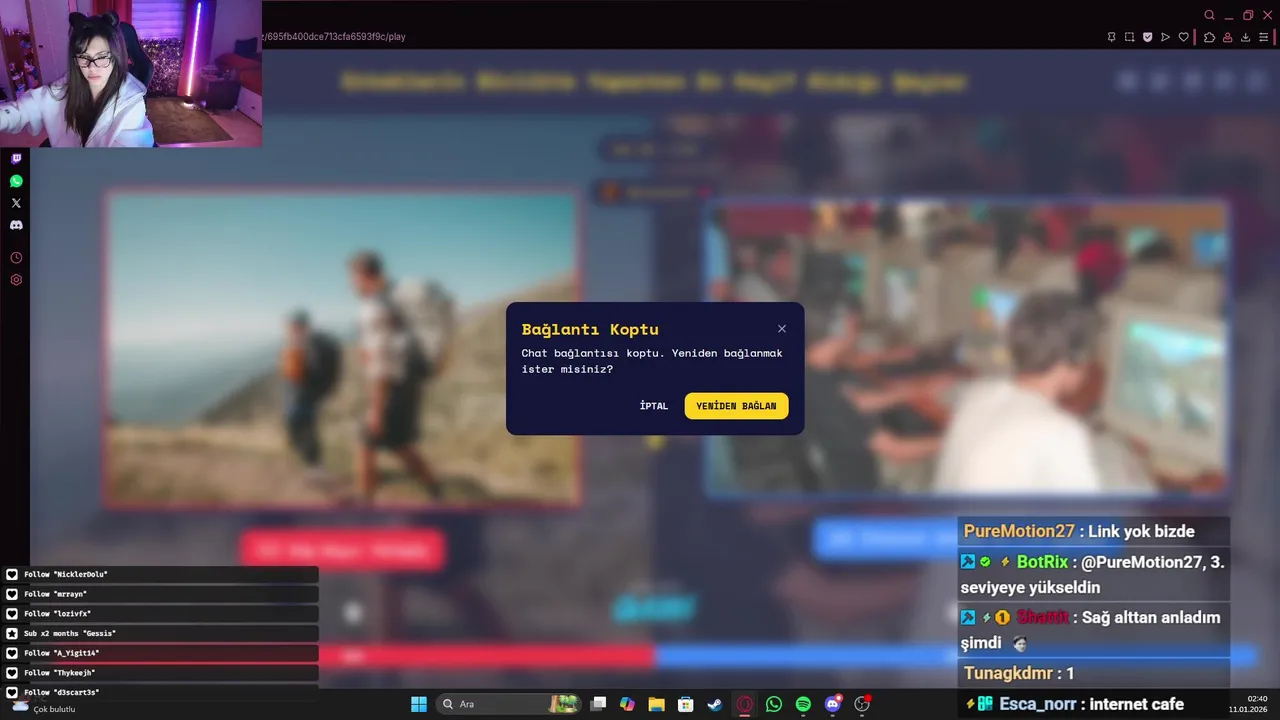Screen dimensions: 1280x720
Task: Click the streamer webcam overlay
Action: [x=131, y=74]
